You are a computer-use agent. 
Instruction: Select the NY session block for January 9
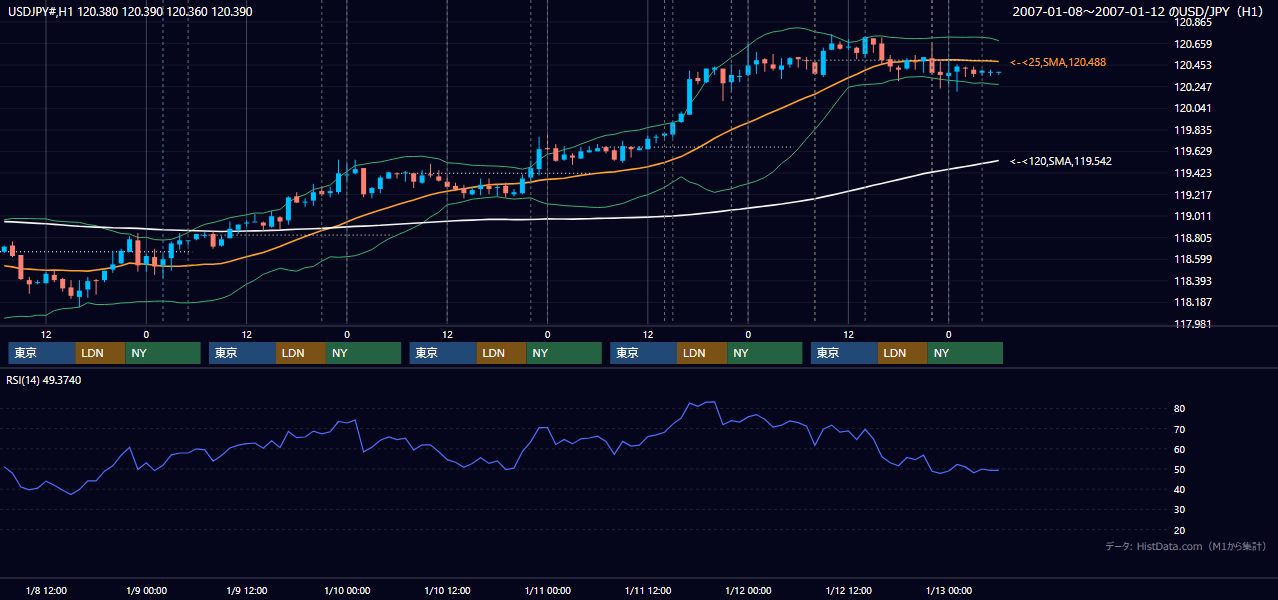point(363,353)
